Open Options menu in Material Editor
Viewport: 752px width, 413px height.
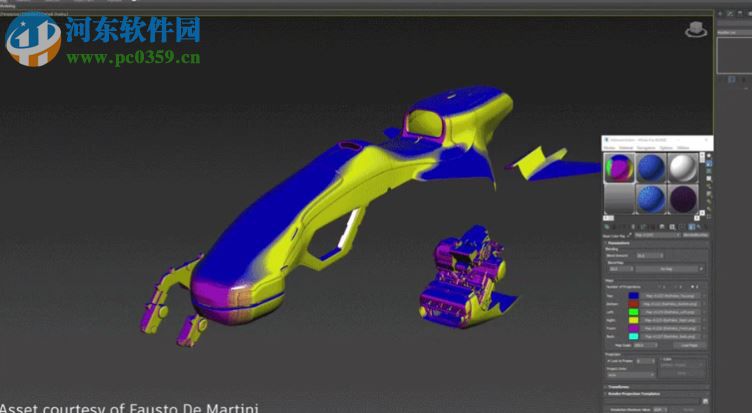(666, 147)
